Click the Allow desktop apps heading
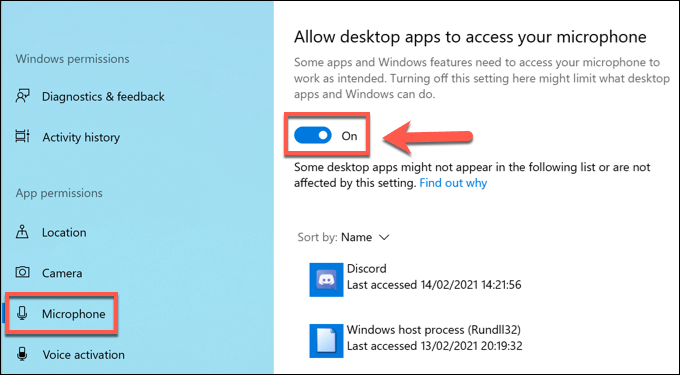 470,37
